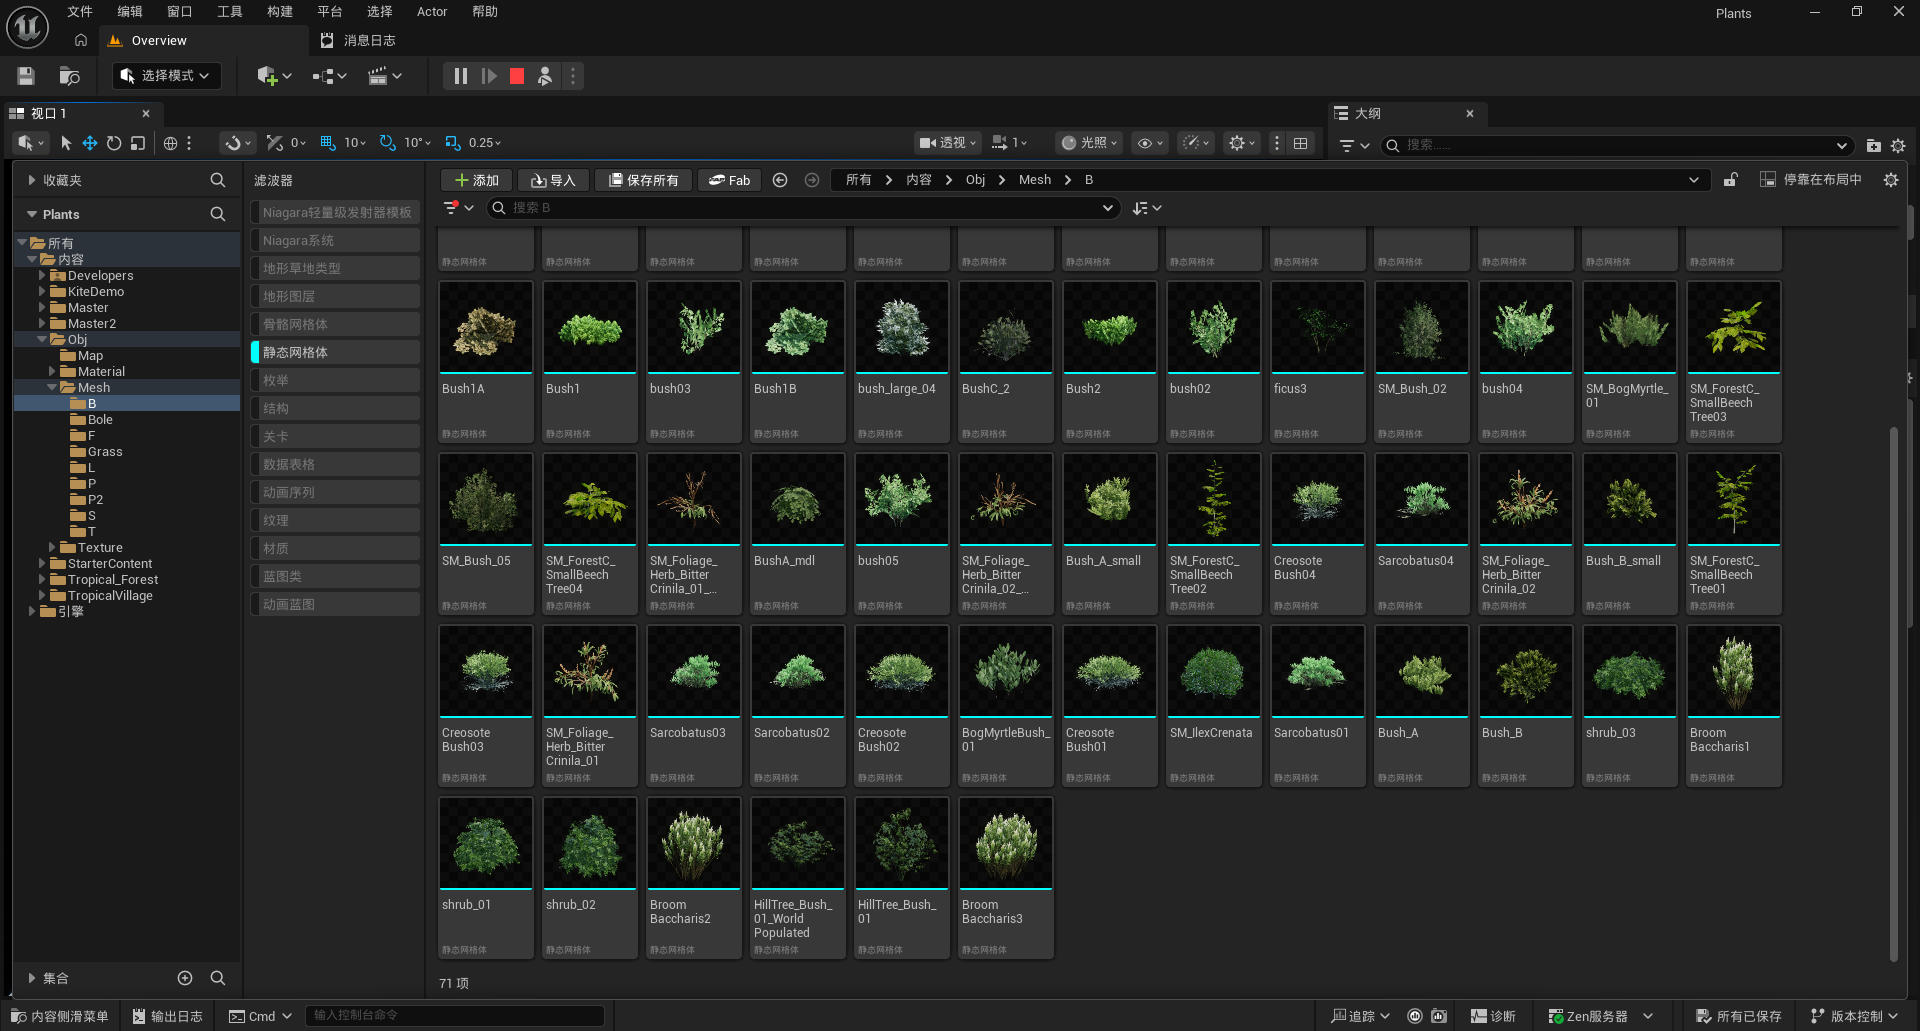
Task: Toggle the Niagara系统 filter
Action: [335, 240]
